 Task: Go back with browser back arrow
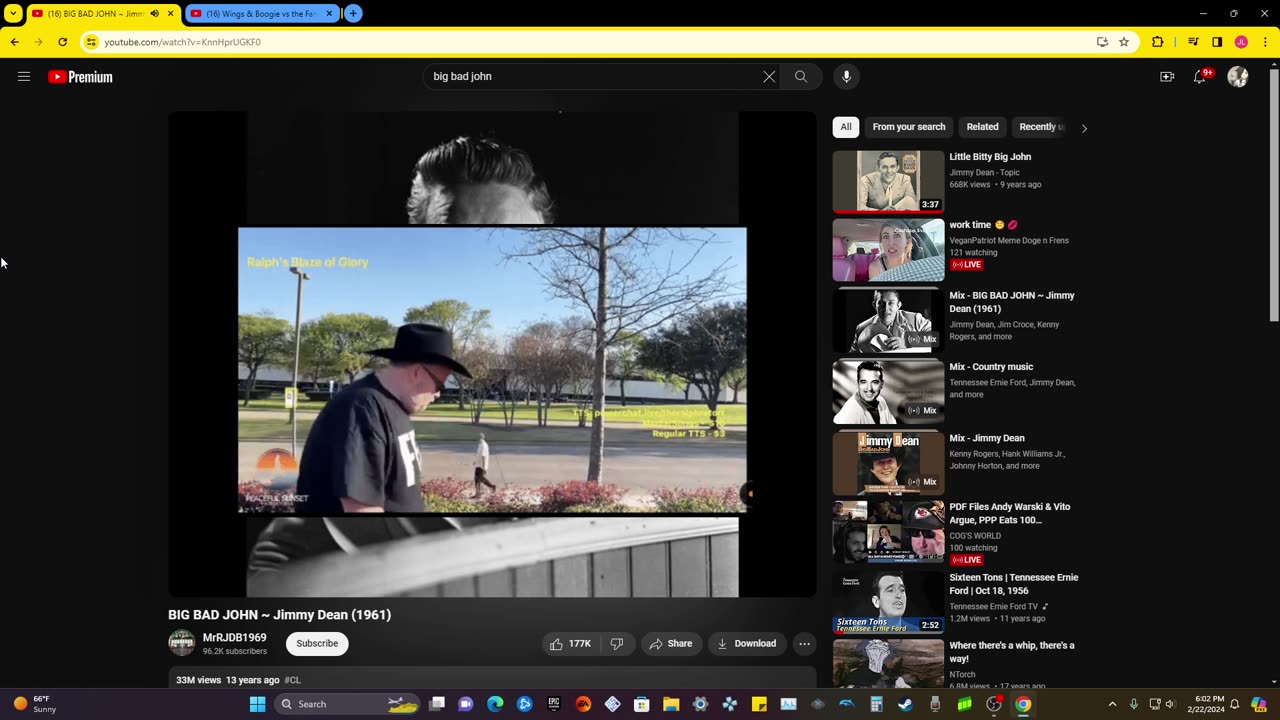[14, 42]
